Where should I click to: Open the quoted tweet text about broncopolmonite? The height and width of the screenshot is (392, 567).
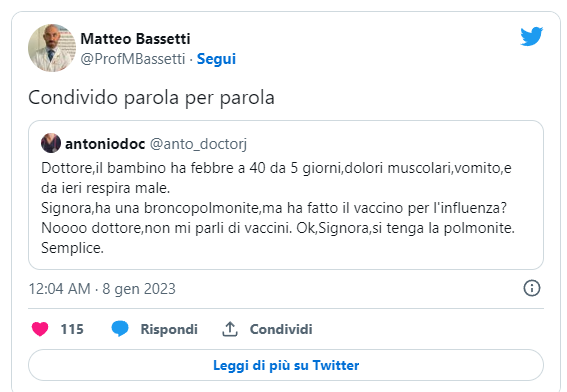click(277, 208)
